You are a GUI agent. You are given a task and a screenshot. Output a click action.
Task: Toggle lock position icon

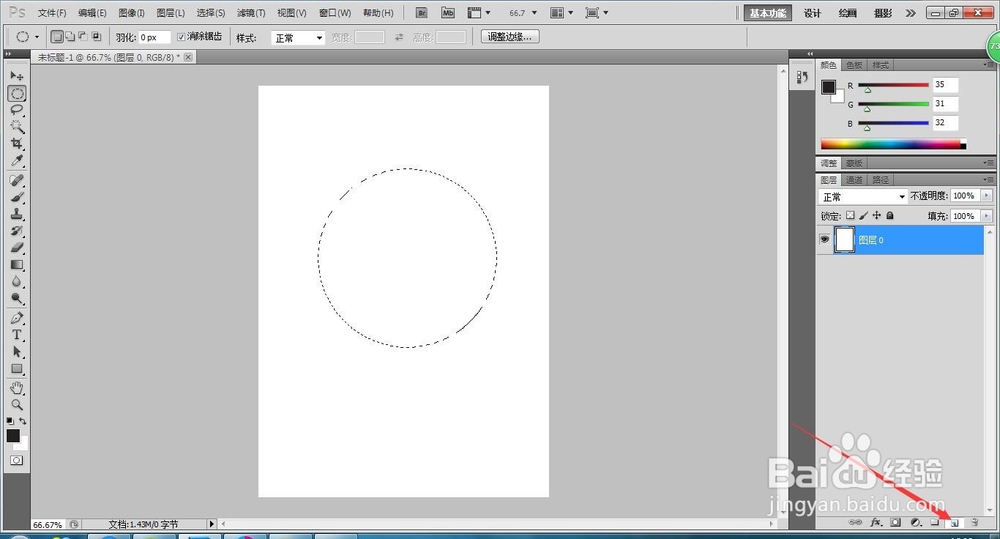pos(877,216)
